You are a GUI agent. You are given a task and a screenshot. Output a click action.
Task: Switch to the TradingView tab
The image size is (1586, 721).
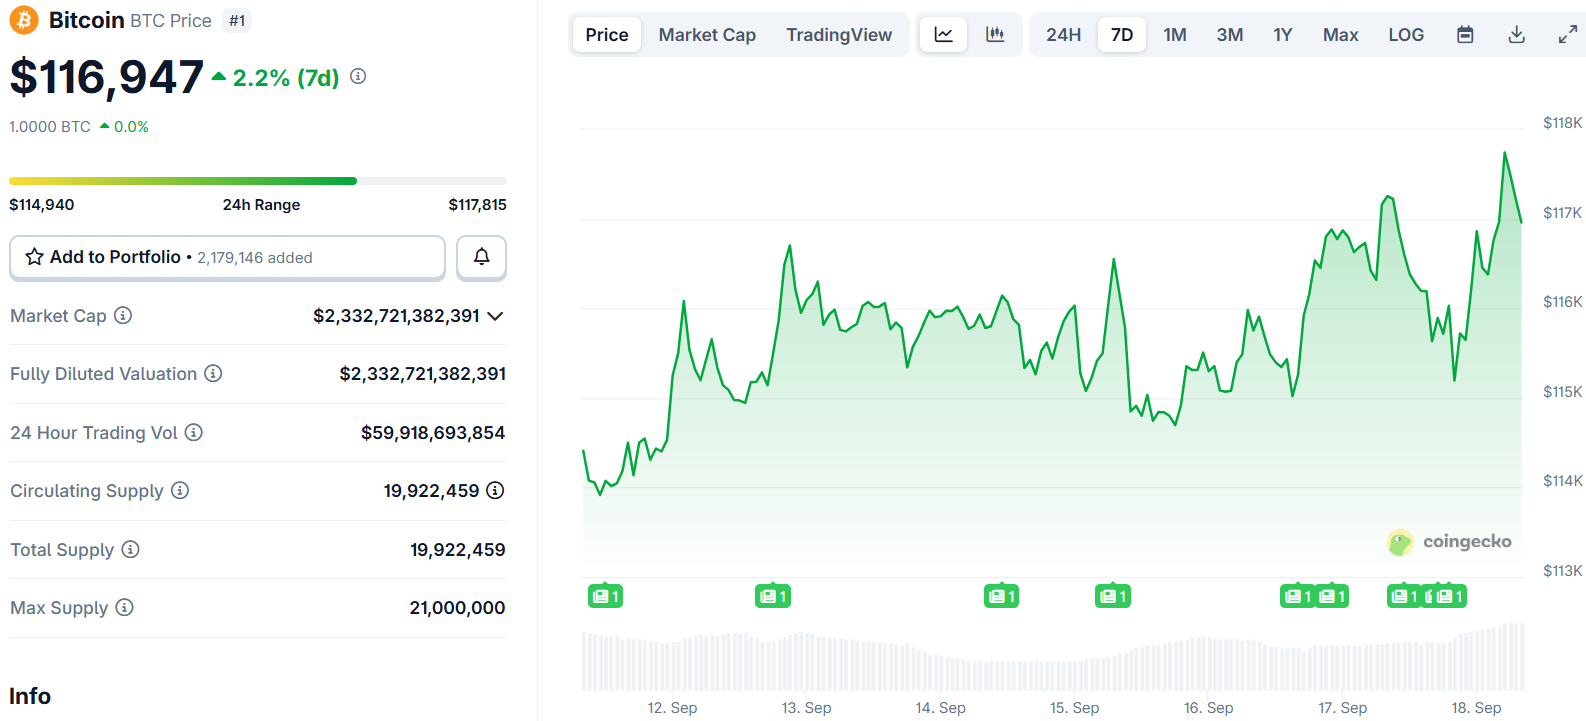(x=839, y=34)
